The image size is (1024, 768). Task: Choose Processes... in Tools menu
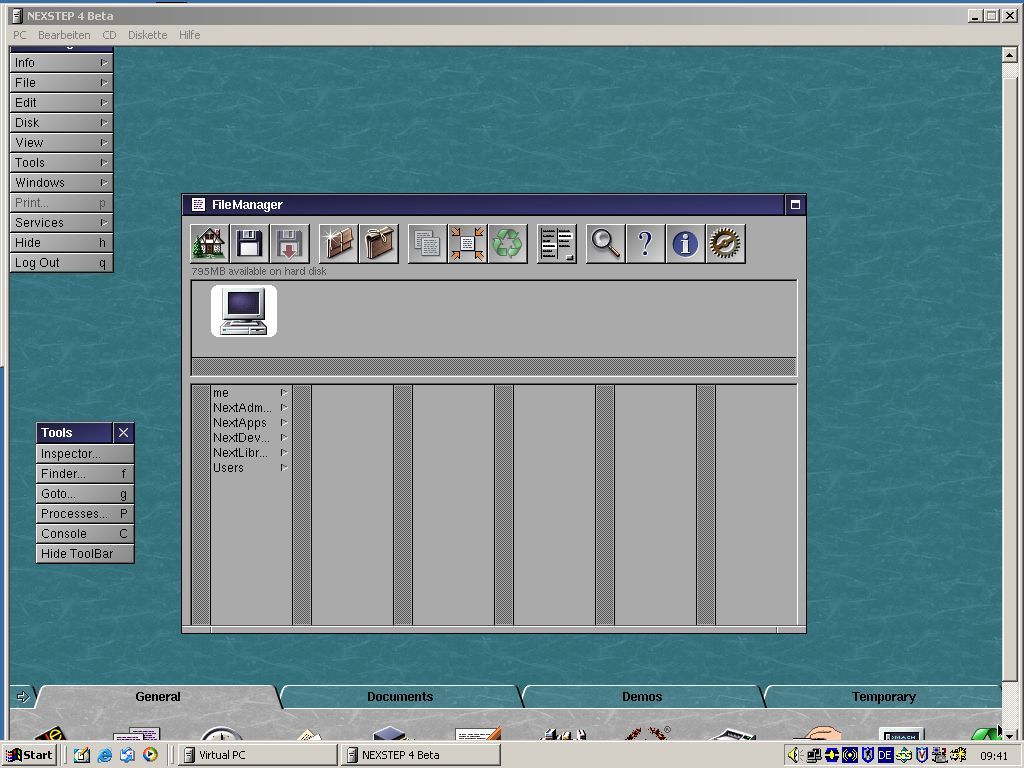85,513
